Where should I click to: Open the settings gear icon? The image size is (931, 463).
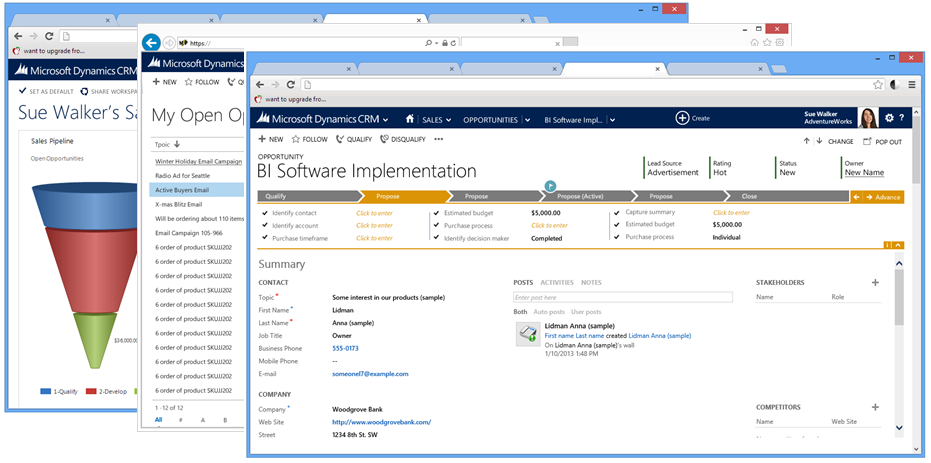(x=889, y=118)
